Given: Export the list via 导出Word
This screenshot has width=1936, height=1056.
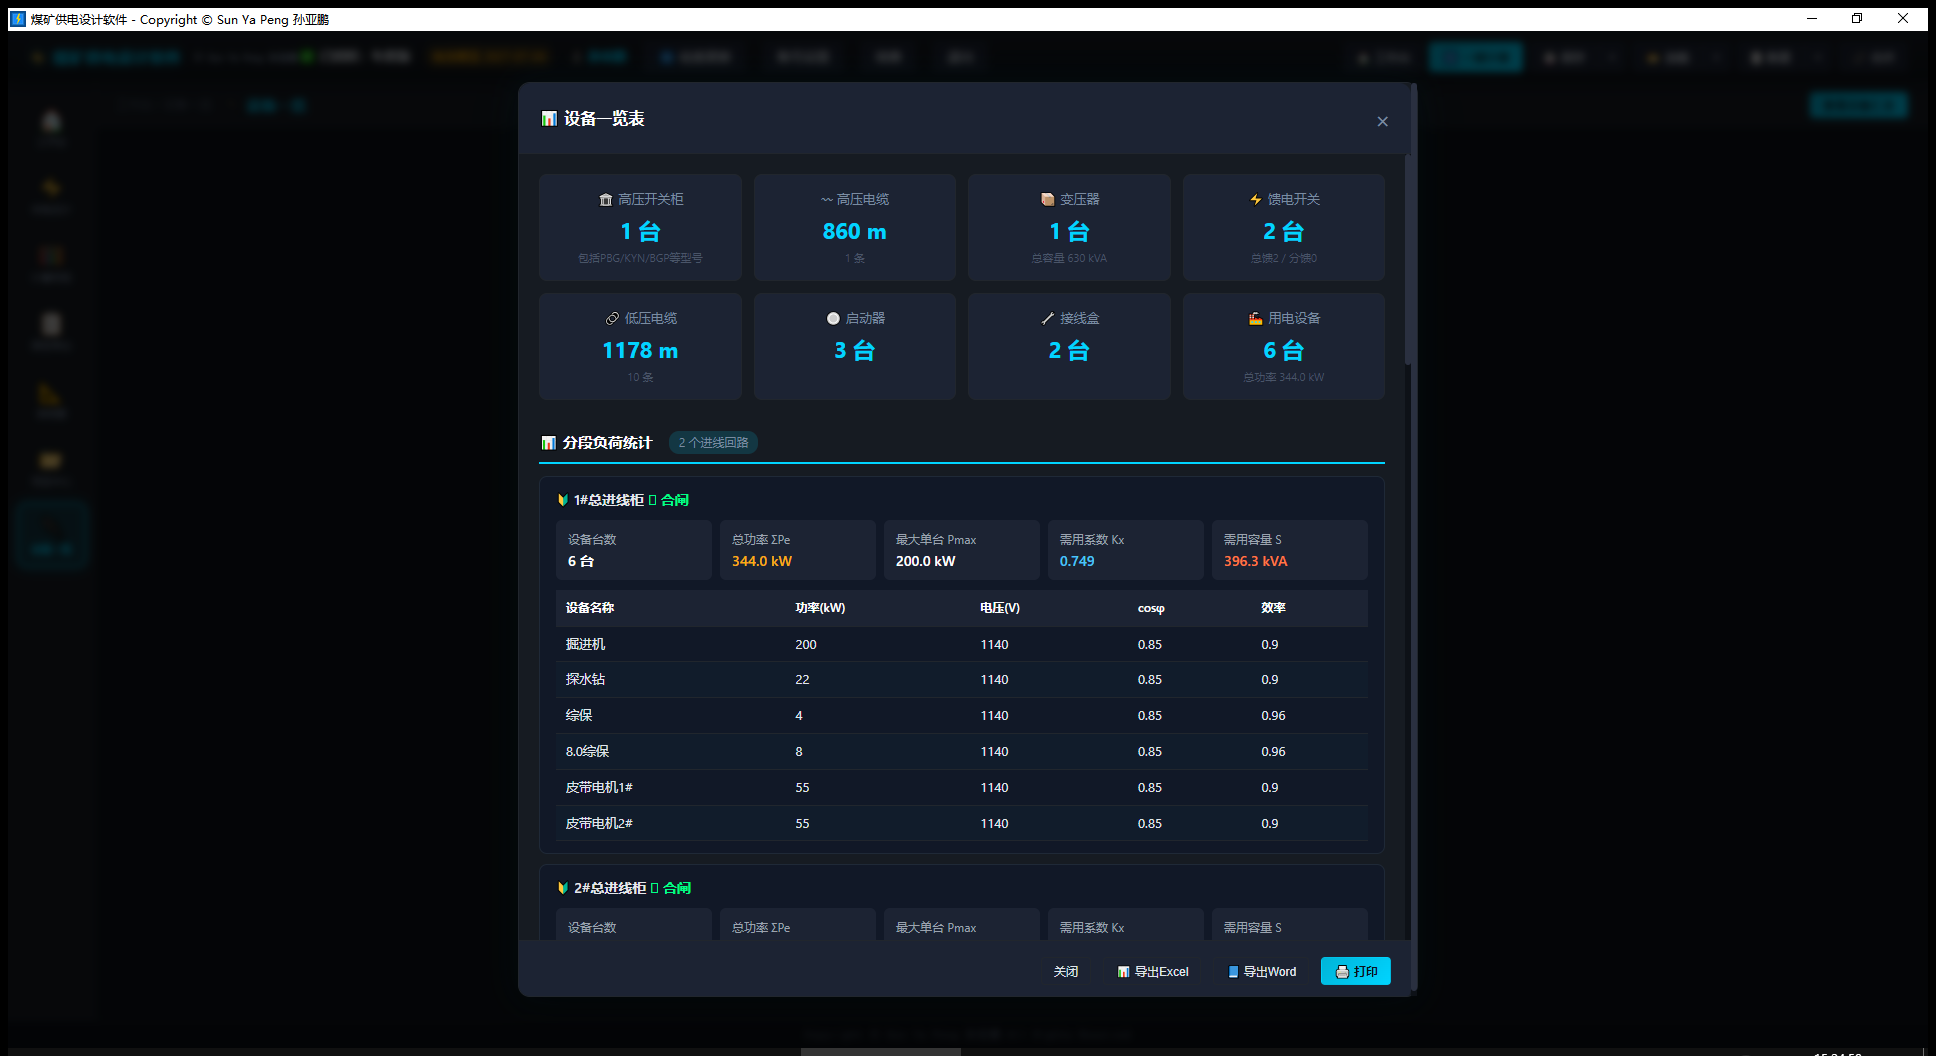Looking at the screenshot, I should [1261, 971].
